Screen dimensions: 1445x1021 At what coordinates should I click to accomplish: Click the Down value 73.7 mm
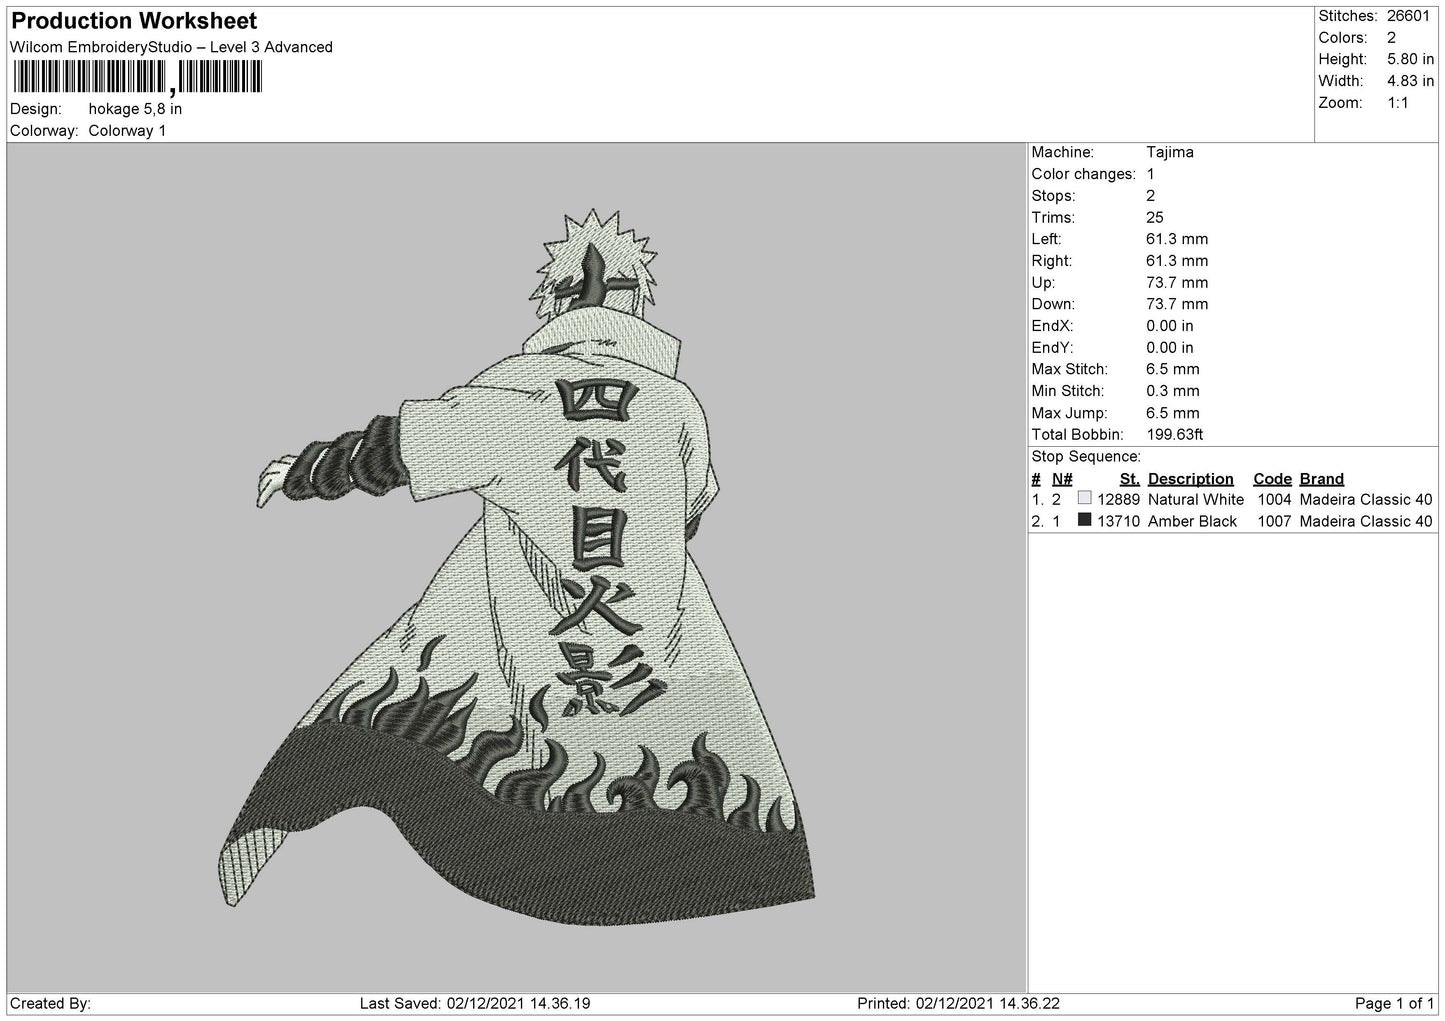click(x=1177, y=304)
